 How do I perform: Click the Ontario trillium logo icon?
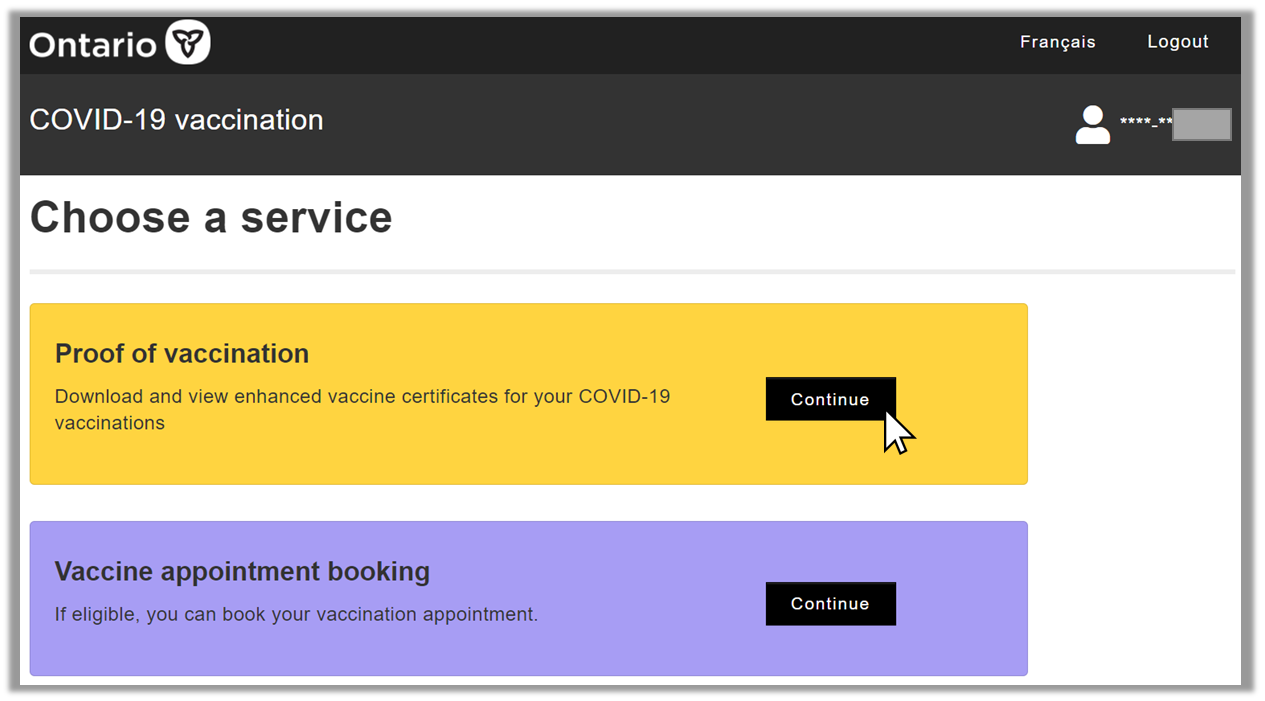point(187,43)
